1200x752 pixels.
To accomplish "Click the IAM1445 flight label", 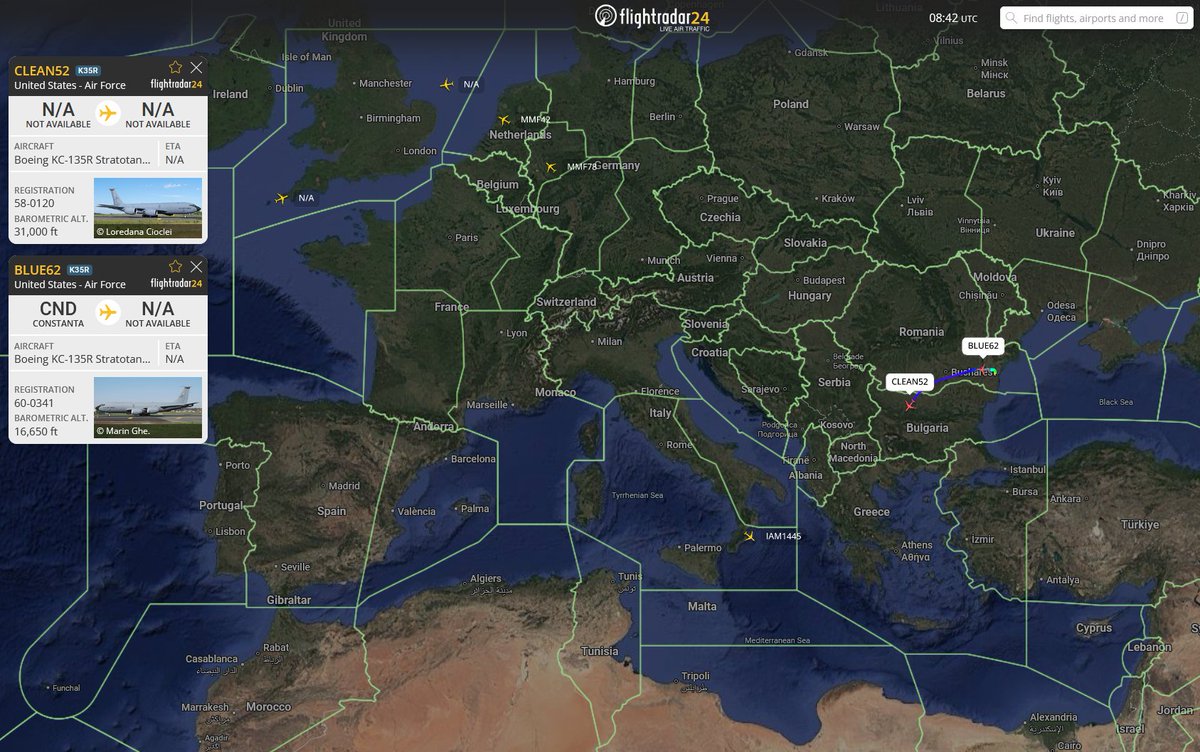I will (783, 537).
